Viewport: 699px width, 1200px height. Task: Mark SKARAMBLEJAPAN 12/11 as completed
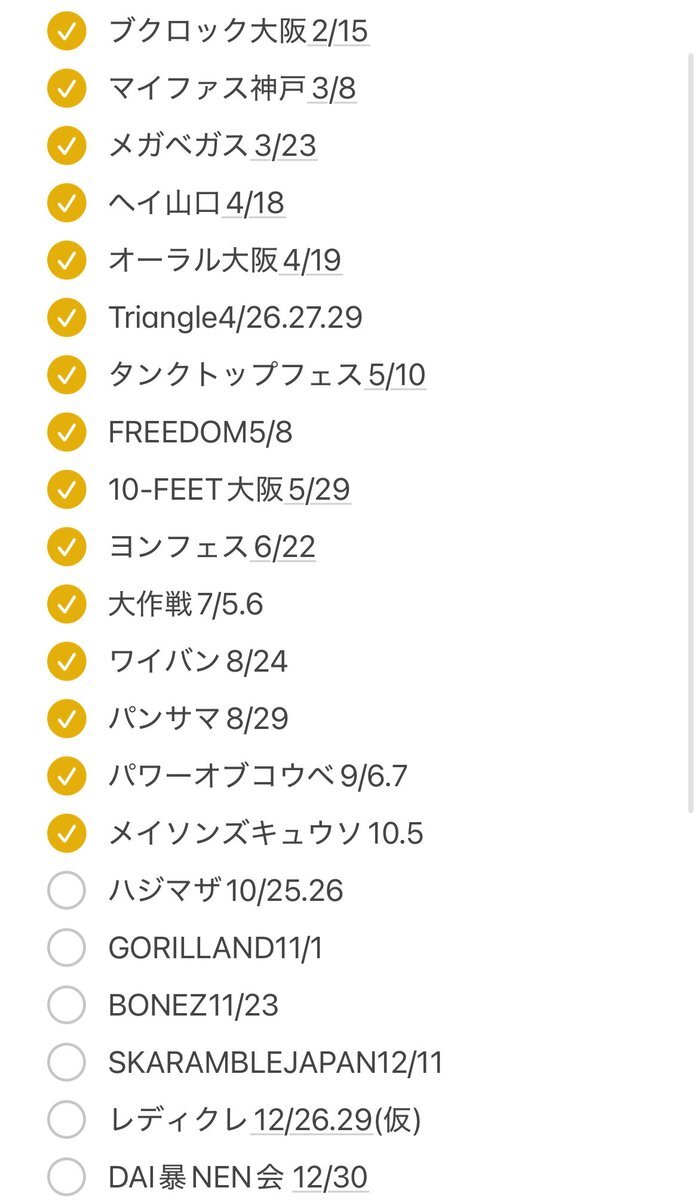(66, 1062)
